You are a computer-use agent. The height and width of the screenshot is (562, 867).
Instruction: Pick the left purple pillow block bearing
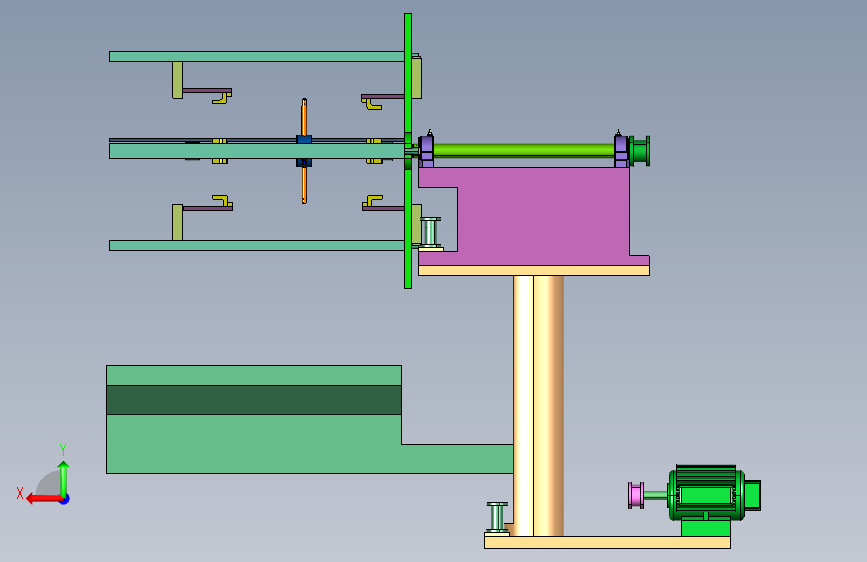tap(426, 150)
